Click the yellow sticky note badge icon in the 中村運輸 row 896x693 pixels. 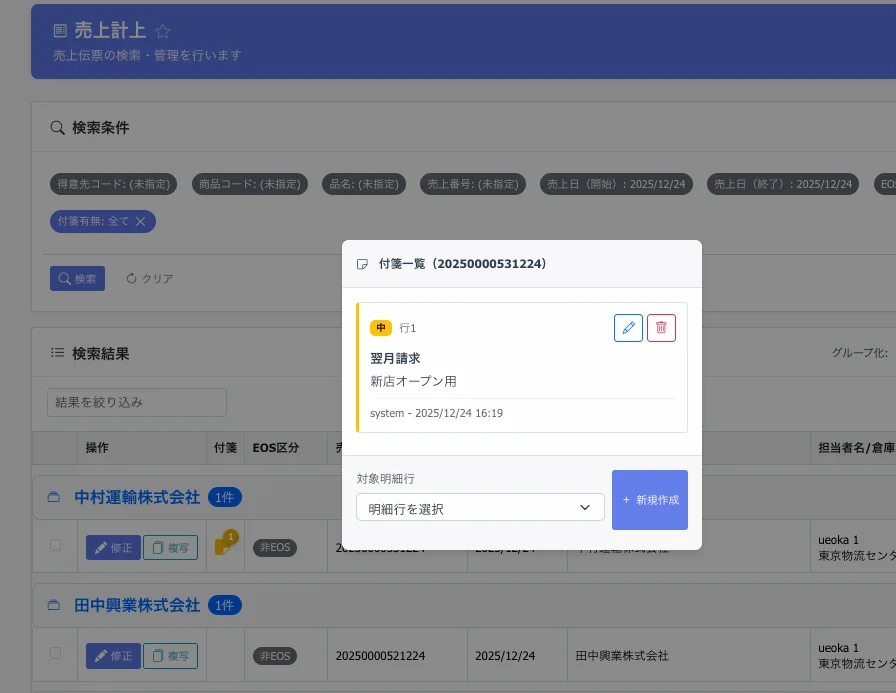point(224,546)
